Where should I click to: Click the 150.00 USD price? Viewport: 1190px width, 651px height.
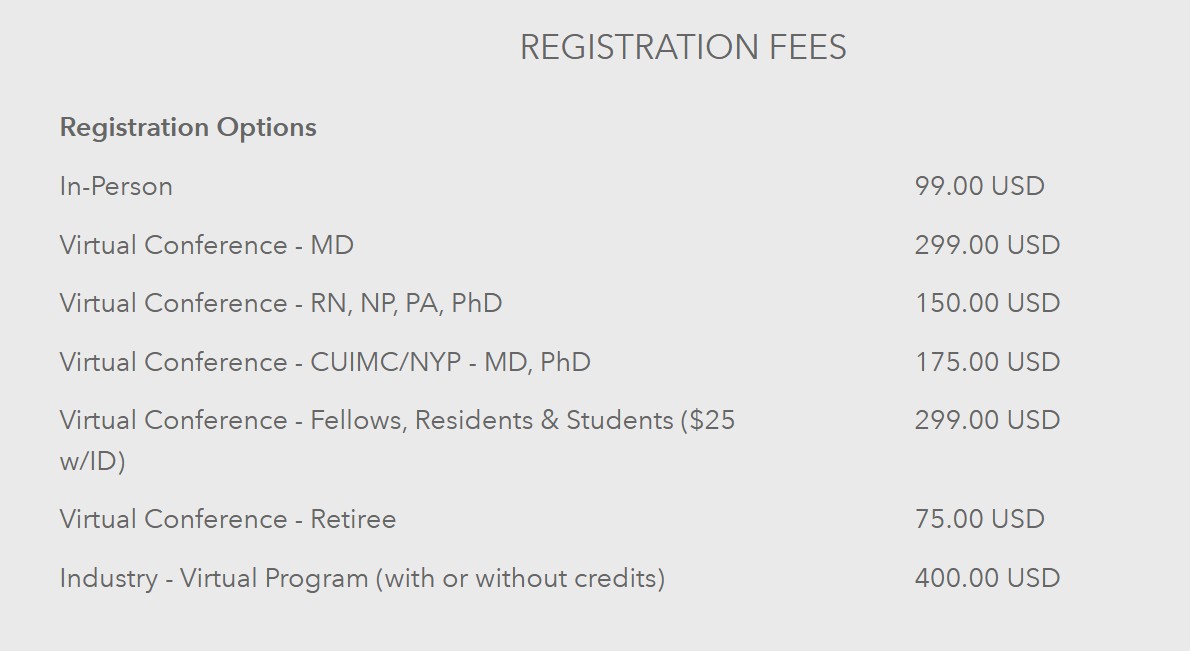[x=987, y=304]
